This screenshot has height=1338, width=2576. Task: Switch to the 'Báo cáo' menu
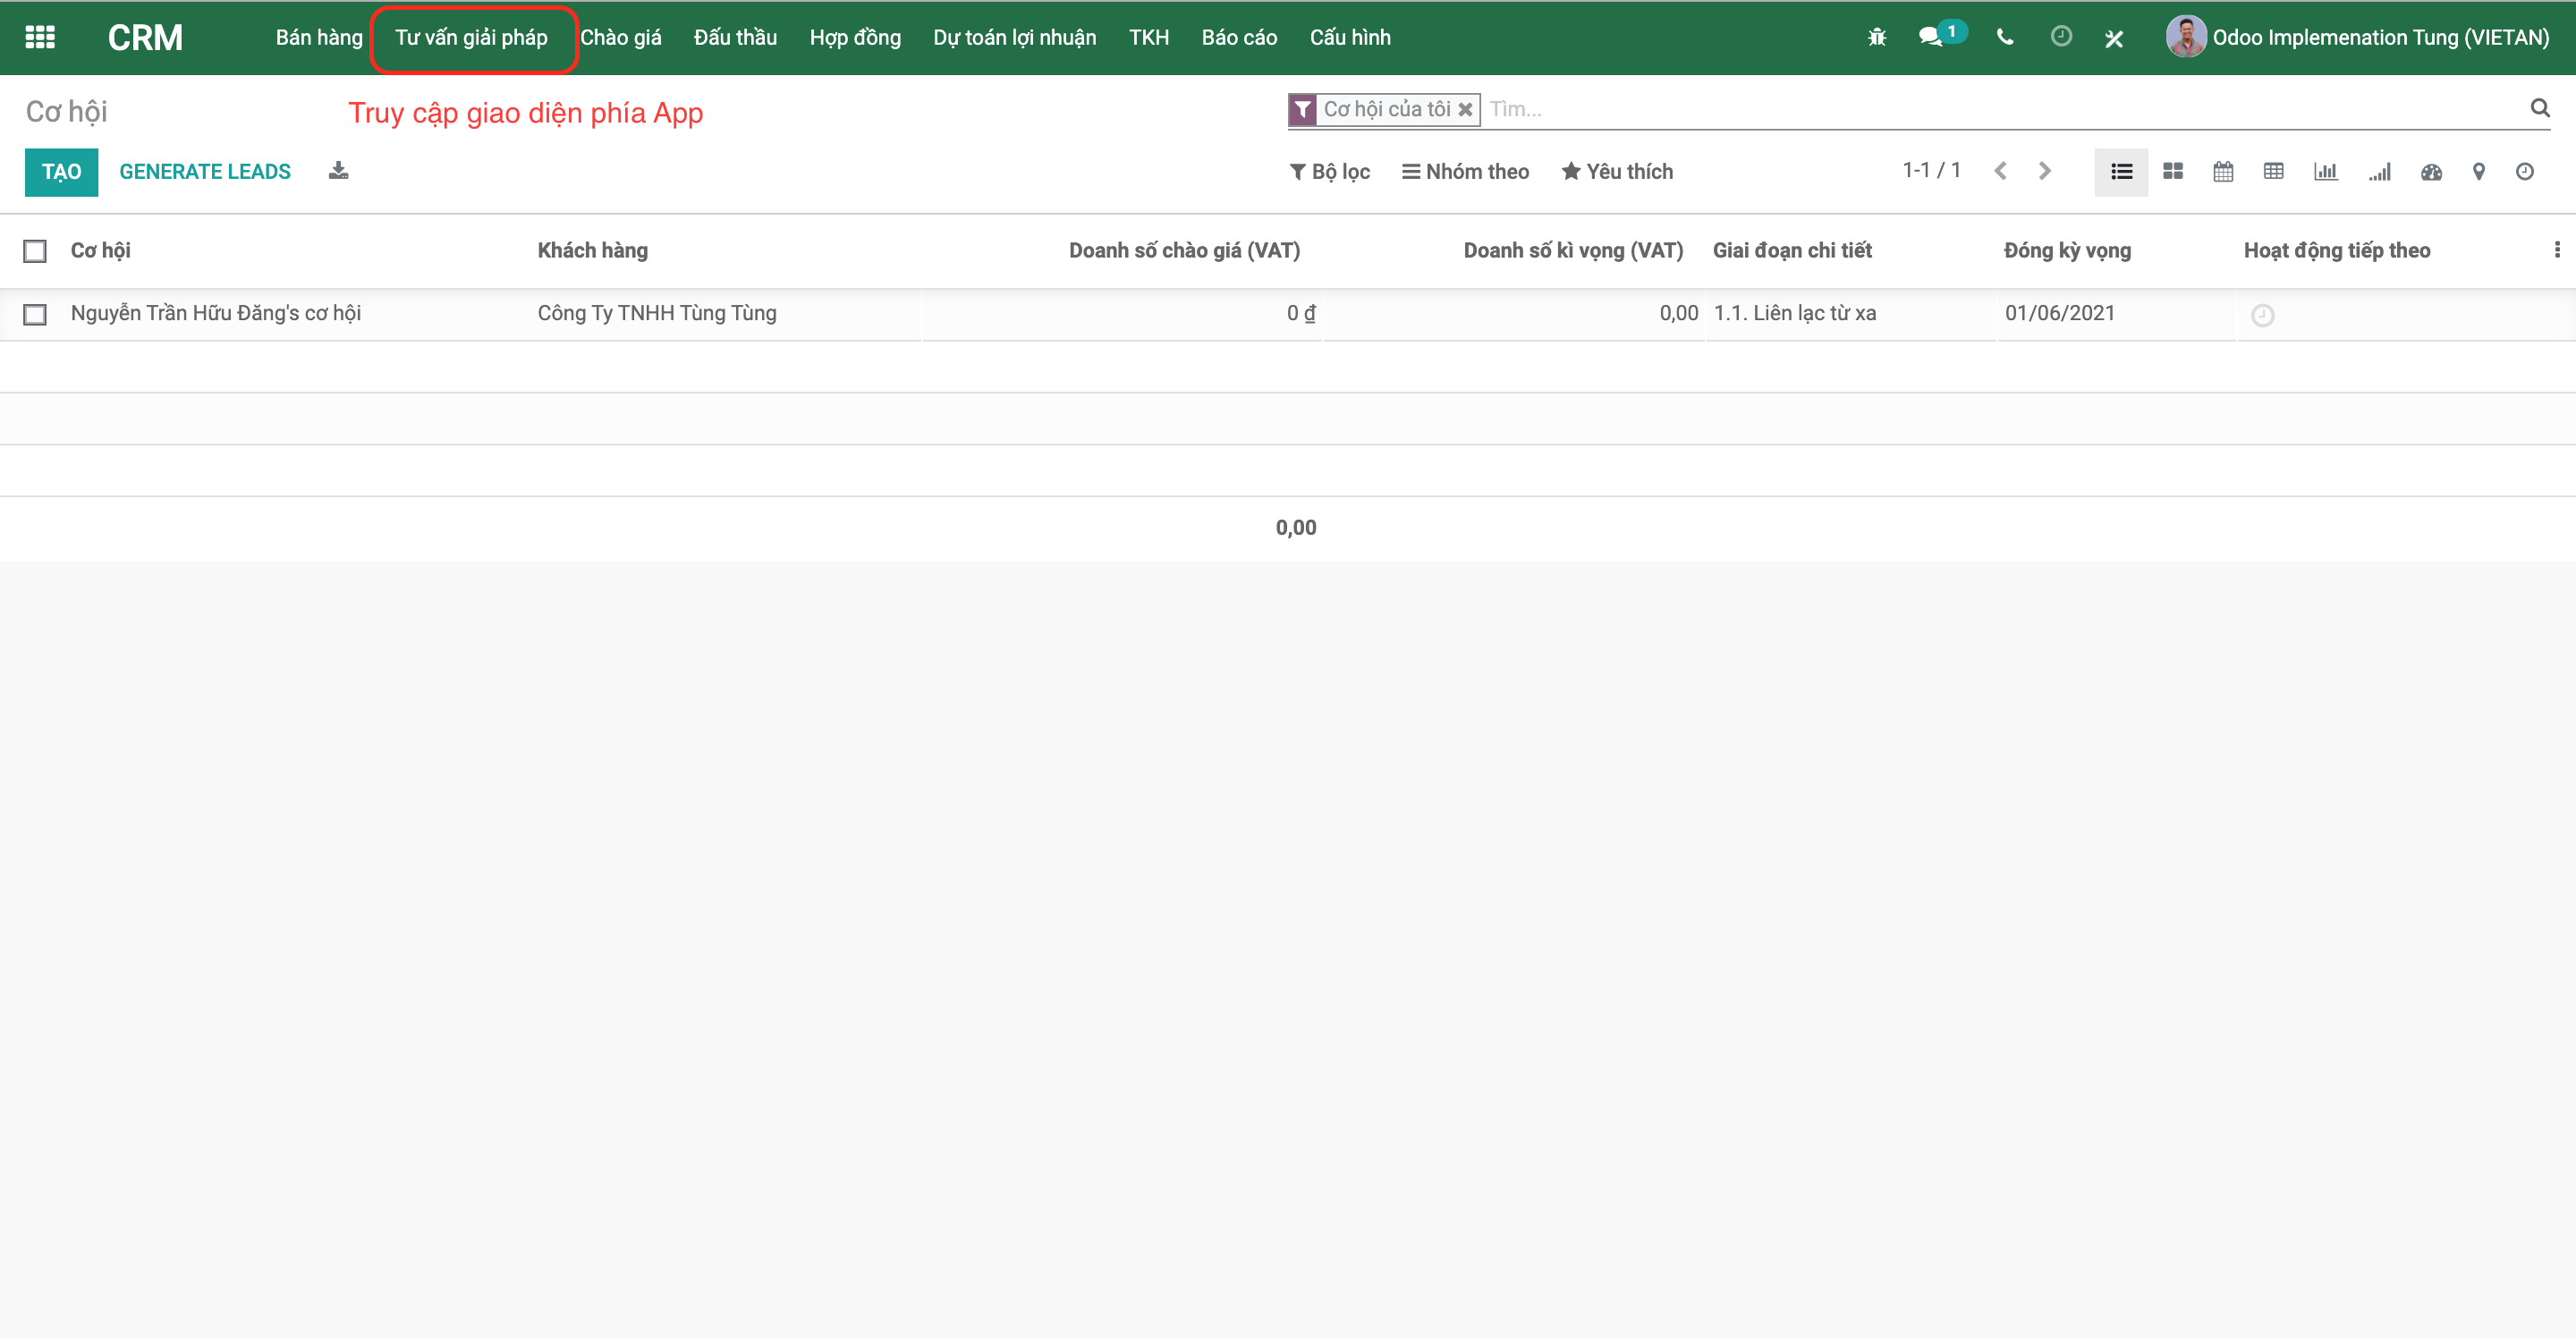(x=1239, y=37)
